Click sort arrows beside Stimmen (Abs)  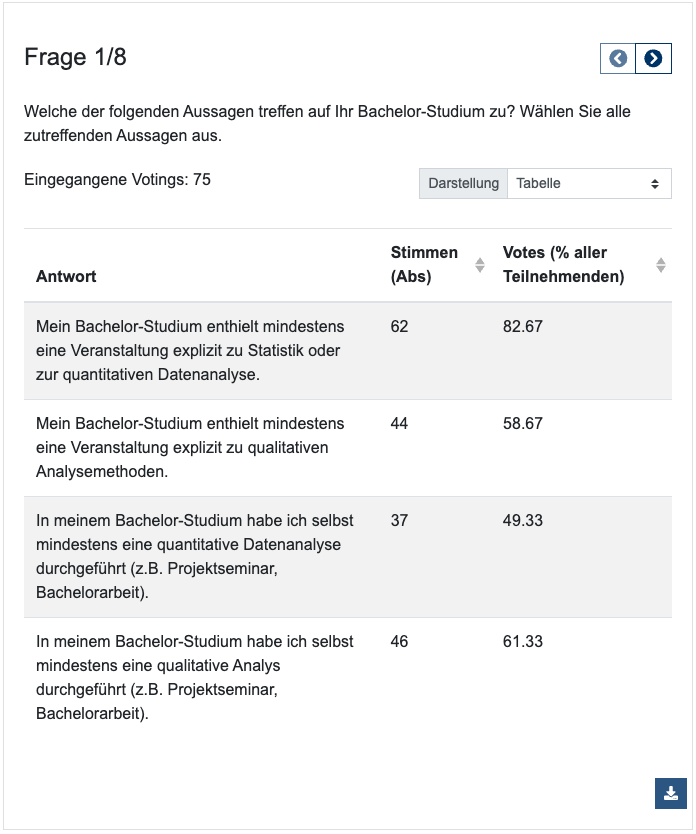click(x=480, y=265)
